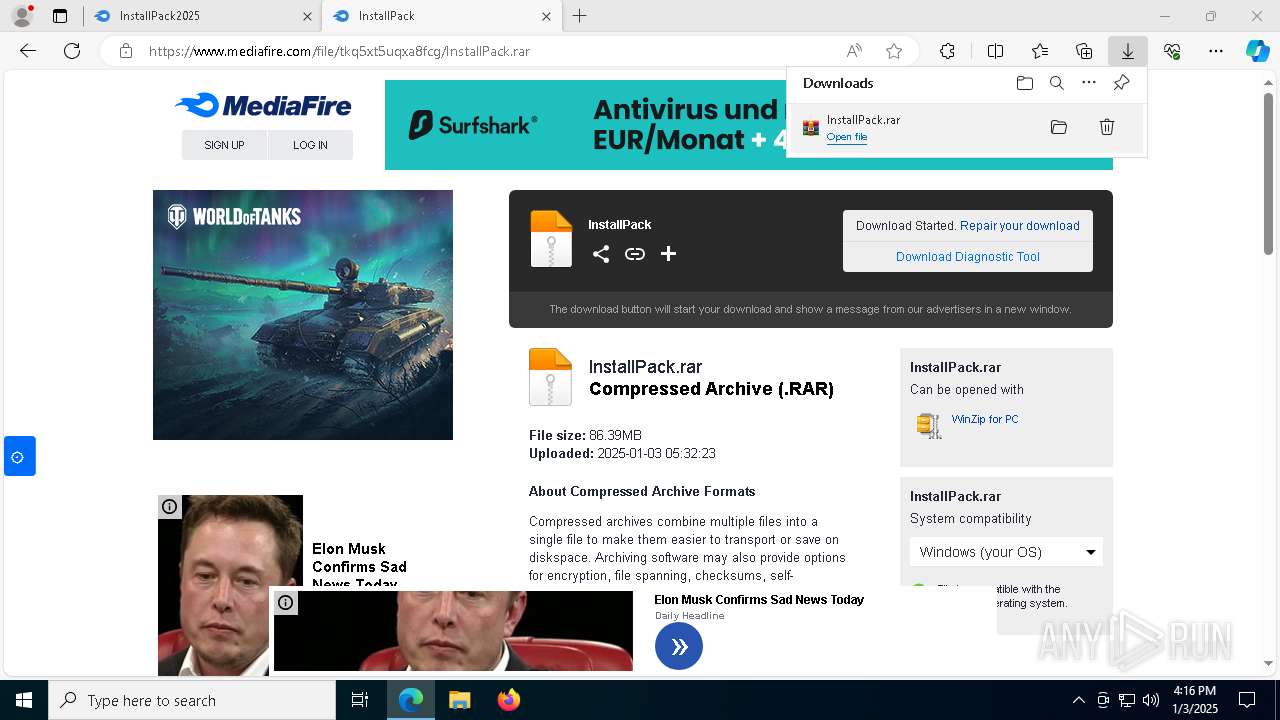Click the SIGN UP button

tap(224, 145)
